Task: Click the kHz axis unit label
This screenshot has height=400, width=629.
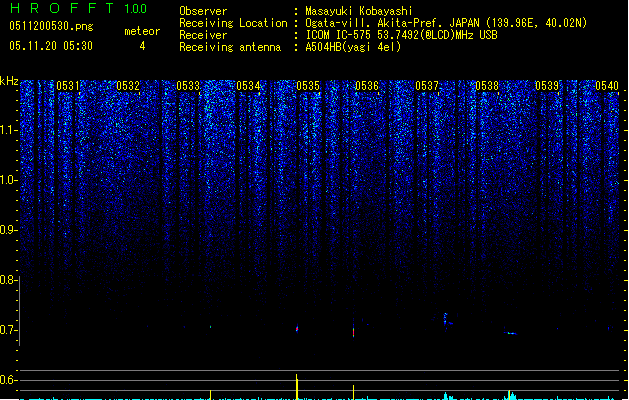Action: click(x=9, y=81)
